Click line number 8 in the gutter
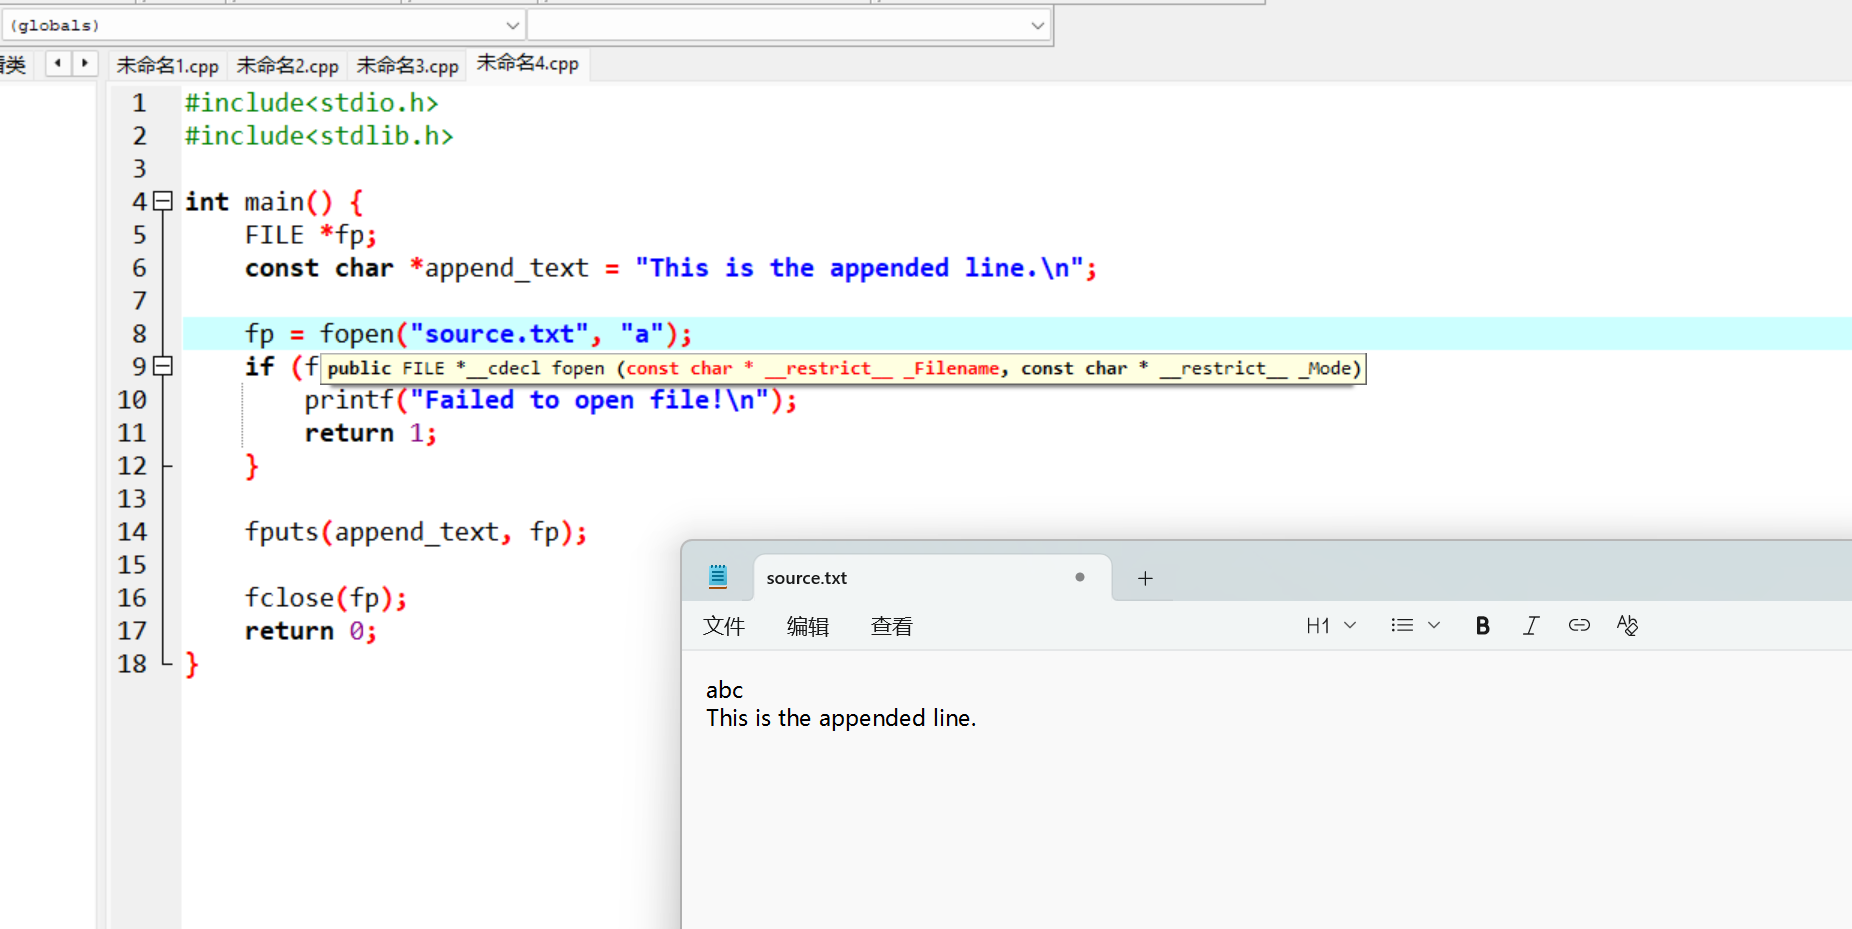Screen dimensions: 1852x929 [139, 334]
